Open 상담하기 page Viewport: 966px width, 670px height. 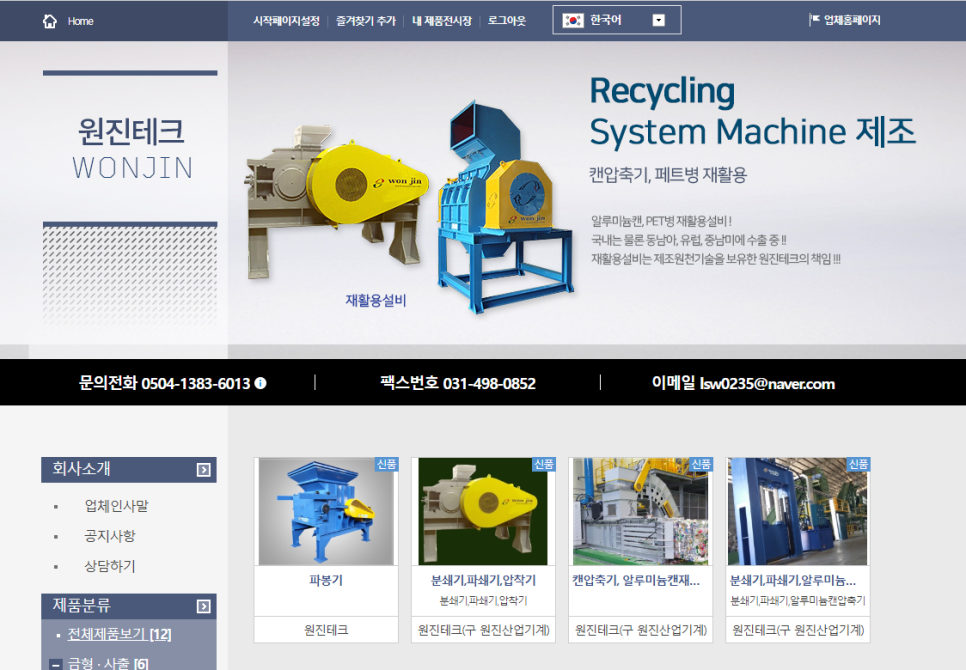tap(110, 566)
